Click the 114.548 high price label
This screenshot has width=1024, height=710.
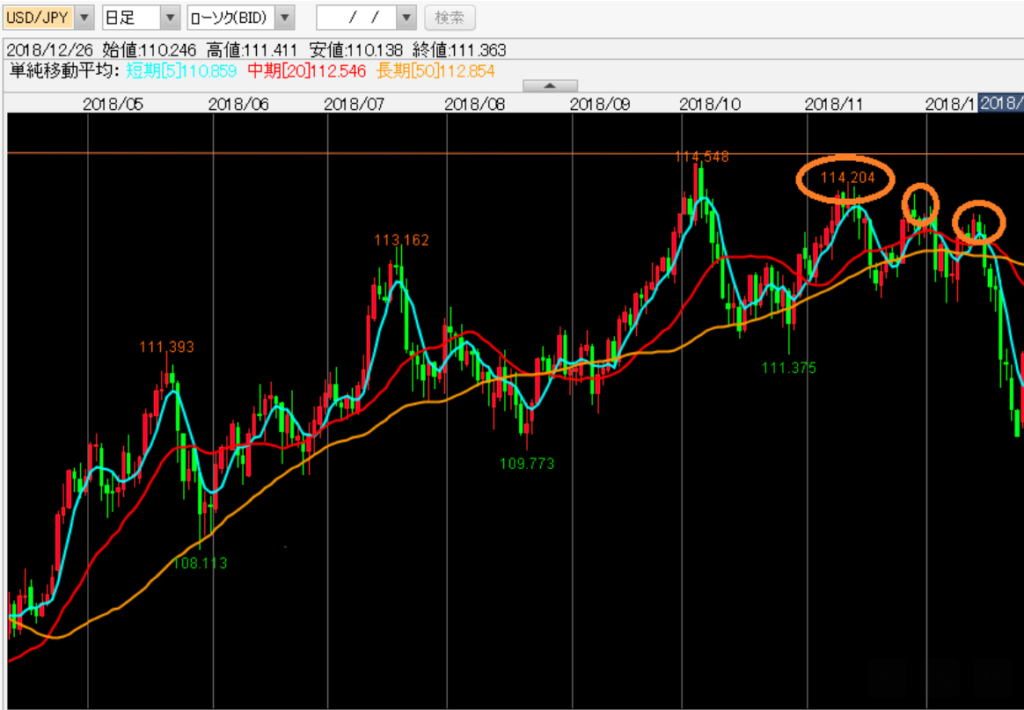[x=701, y=156]
